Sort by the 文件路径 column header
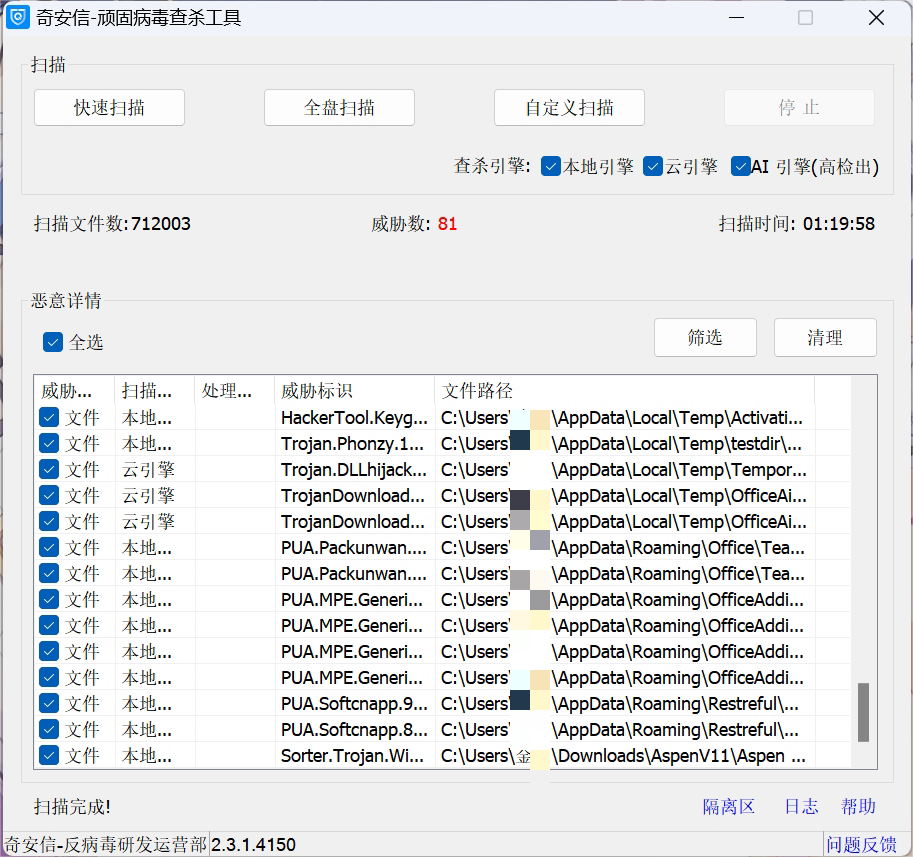 (625, 391)
